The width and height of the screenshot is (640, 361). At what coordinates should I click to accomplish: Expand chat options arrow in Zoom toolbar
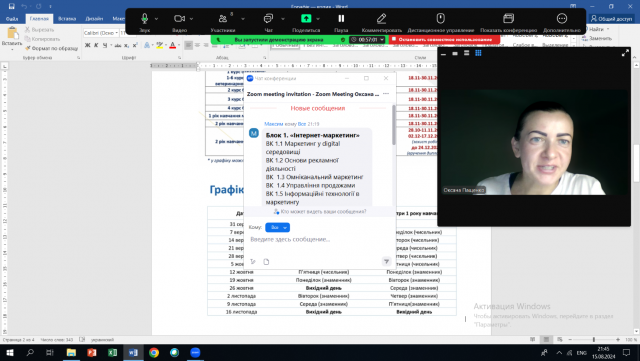pos(283,19)
